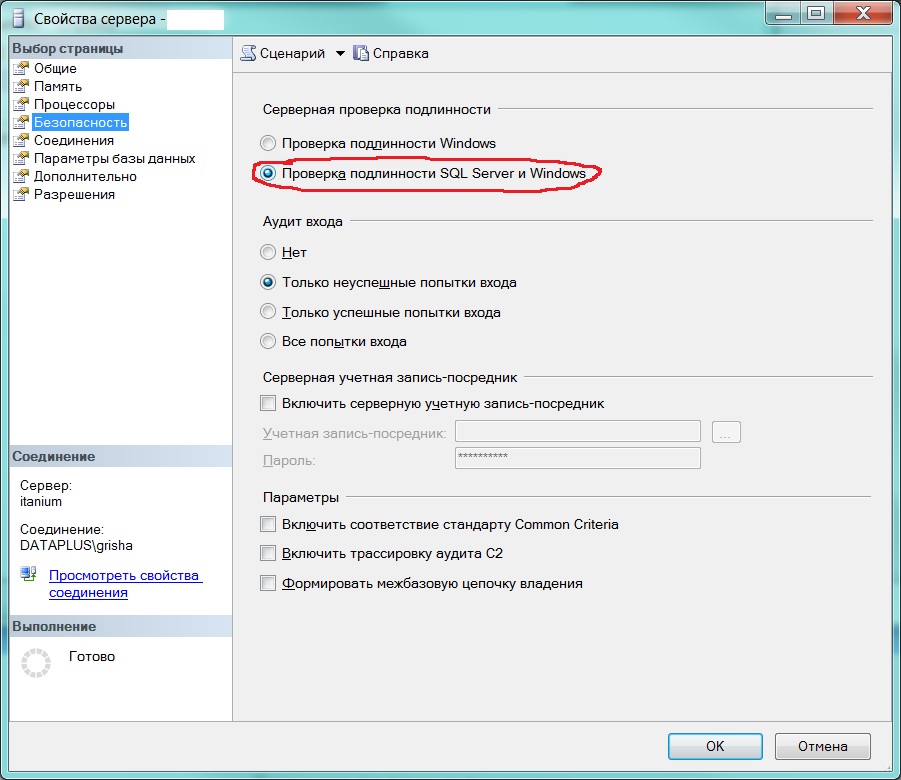This screenshot has height=780, width=901.
Task: Click the page icon beside Дополнительно
Action: (x=21, y=176)
